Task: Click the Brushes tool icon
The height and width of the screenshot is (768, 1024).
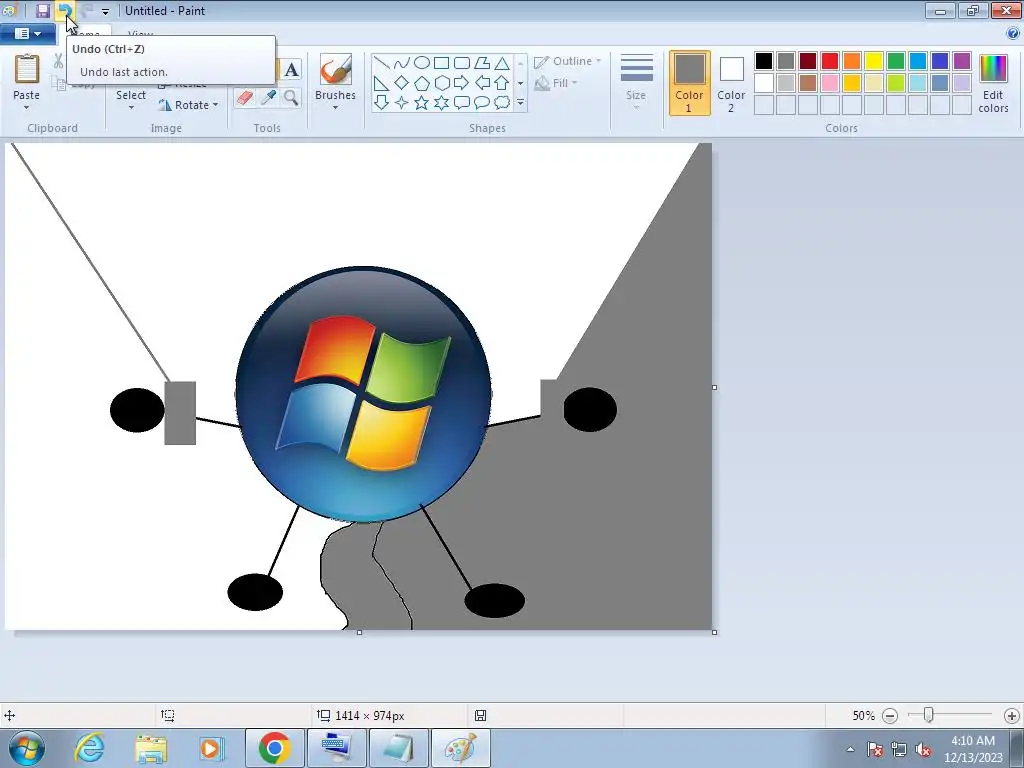Action: pos(335,69)
